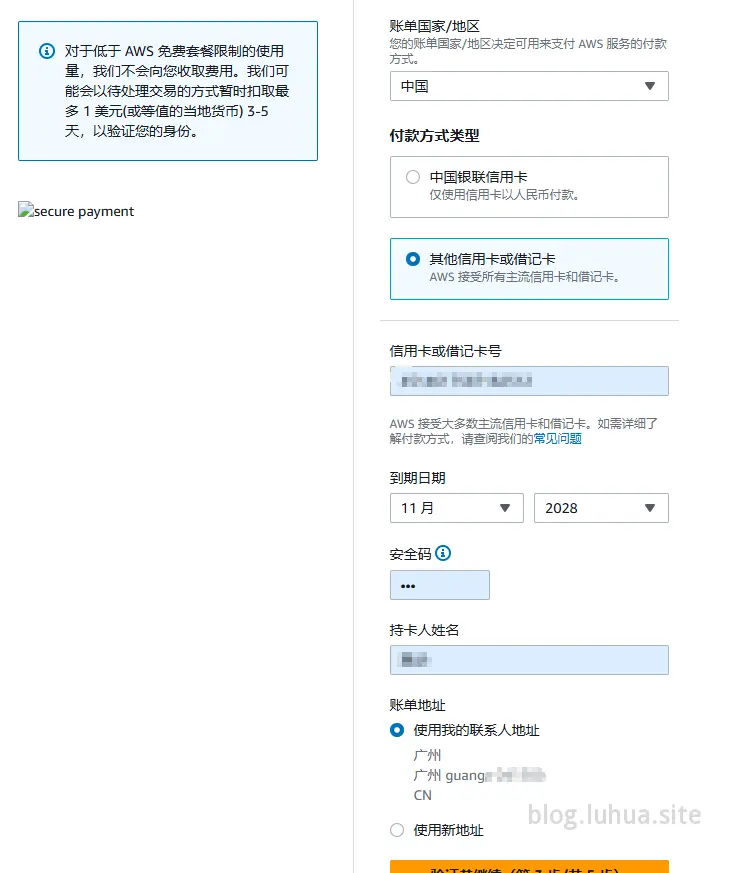738x873 pixels.
Task: Open the 常见问题 link
Action: 557,439
